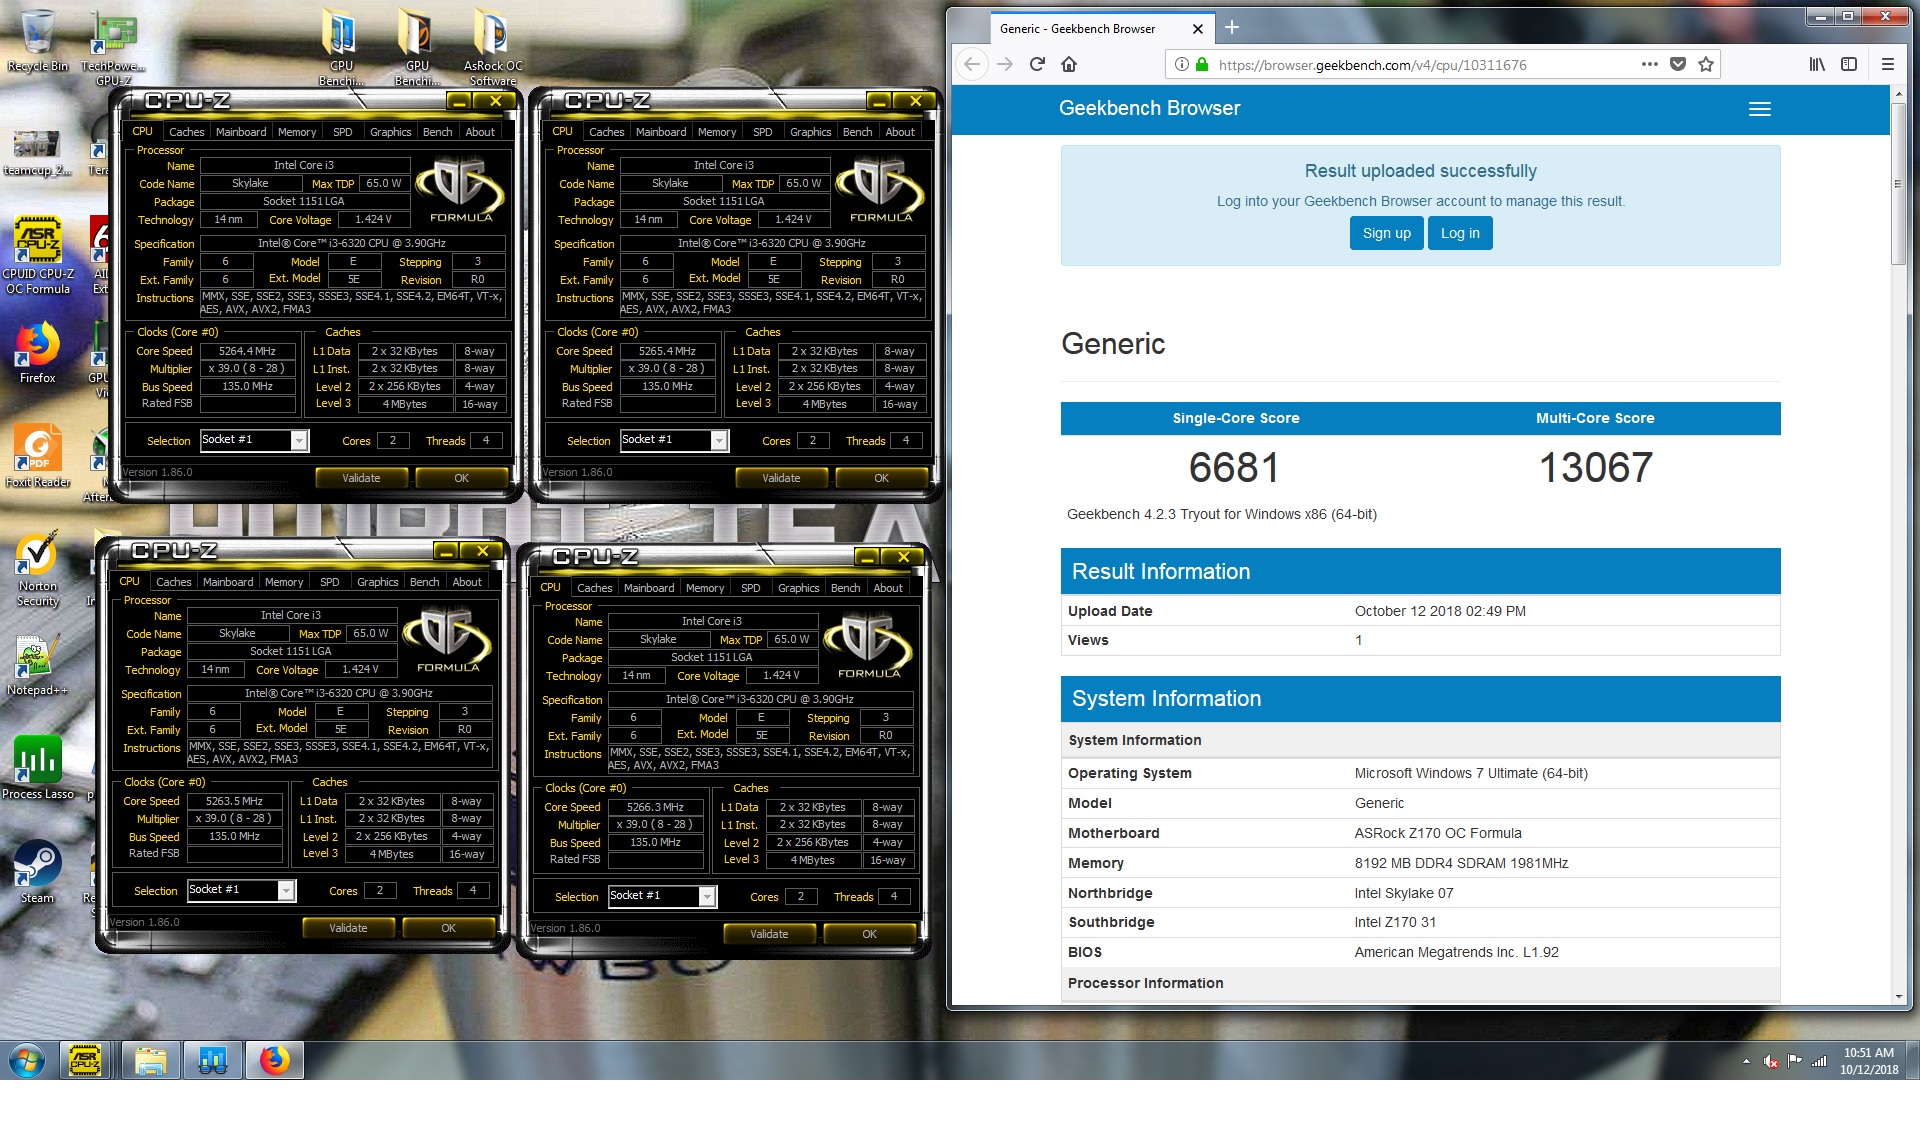Viewport: 1920px width, 1134px height.
Task: Open page actions three-dot menu in address bar
Action: (1650, 64)
